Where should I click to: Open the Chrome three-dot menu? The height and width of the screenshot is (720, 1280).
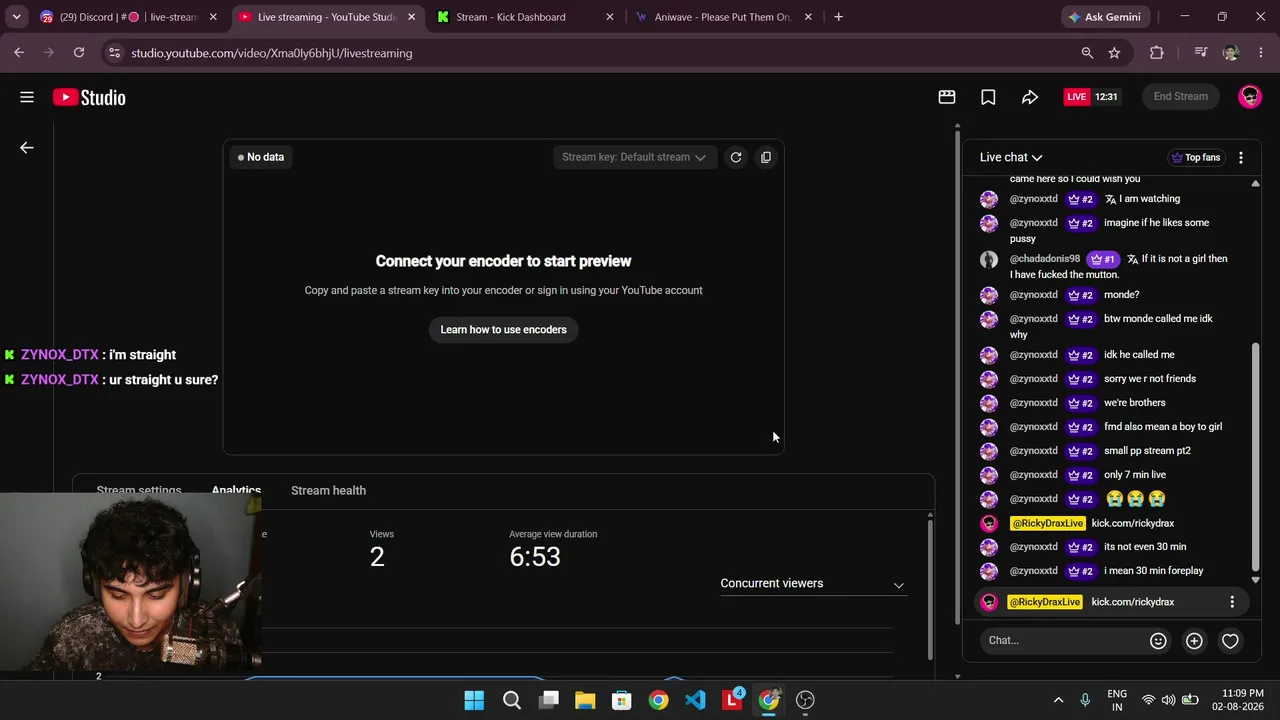click(x=1260, y=53)
